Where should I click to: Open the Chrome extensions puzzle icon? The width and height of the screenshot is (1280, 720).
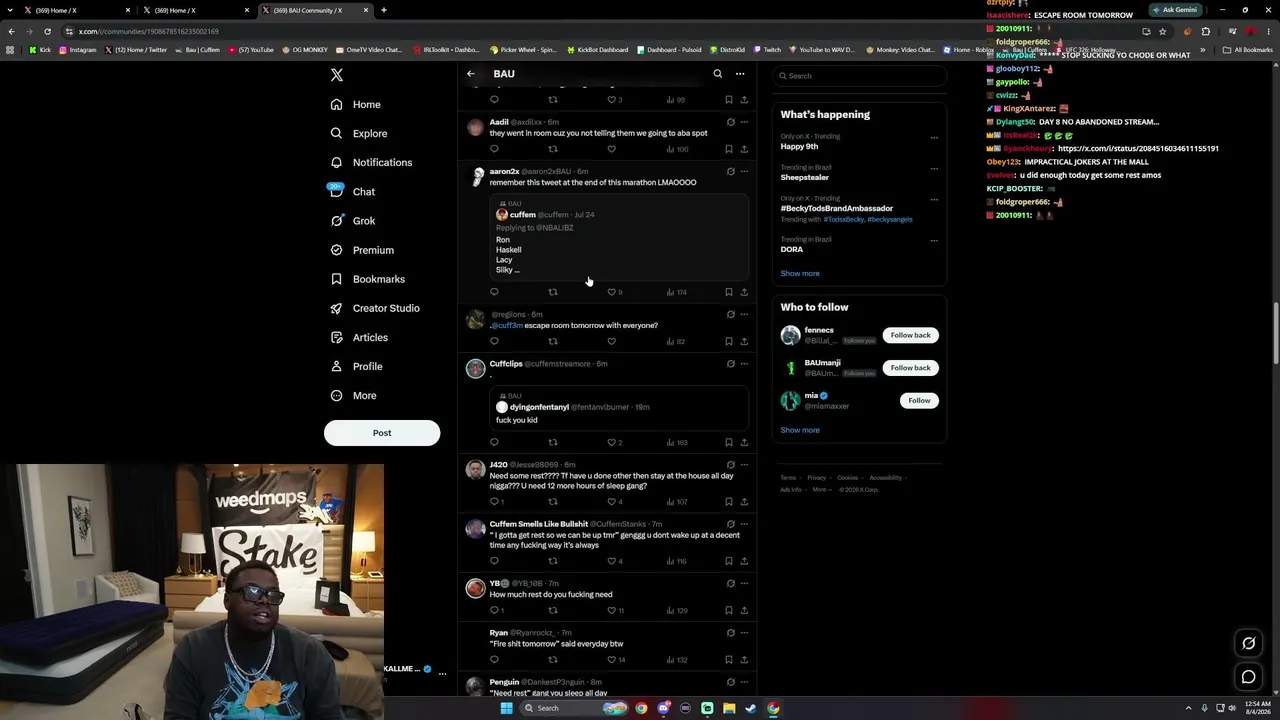coord(1205,31)
